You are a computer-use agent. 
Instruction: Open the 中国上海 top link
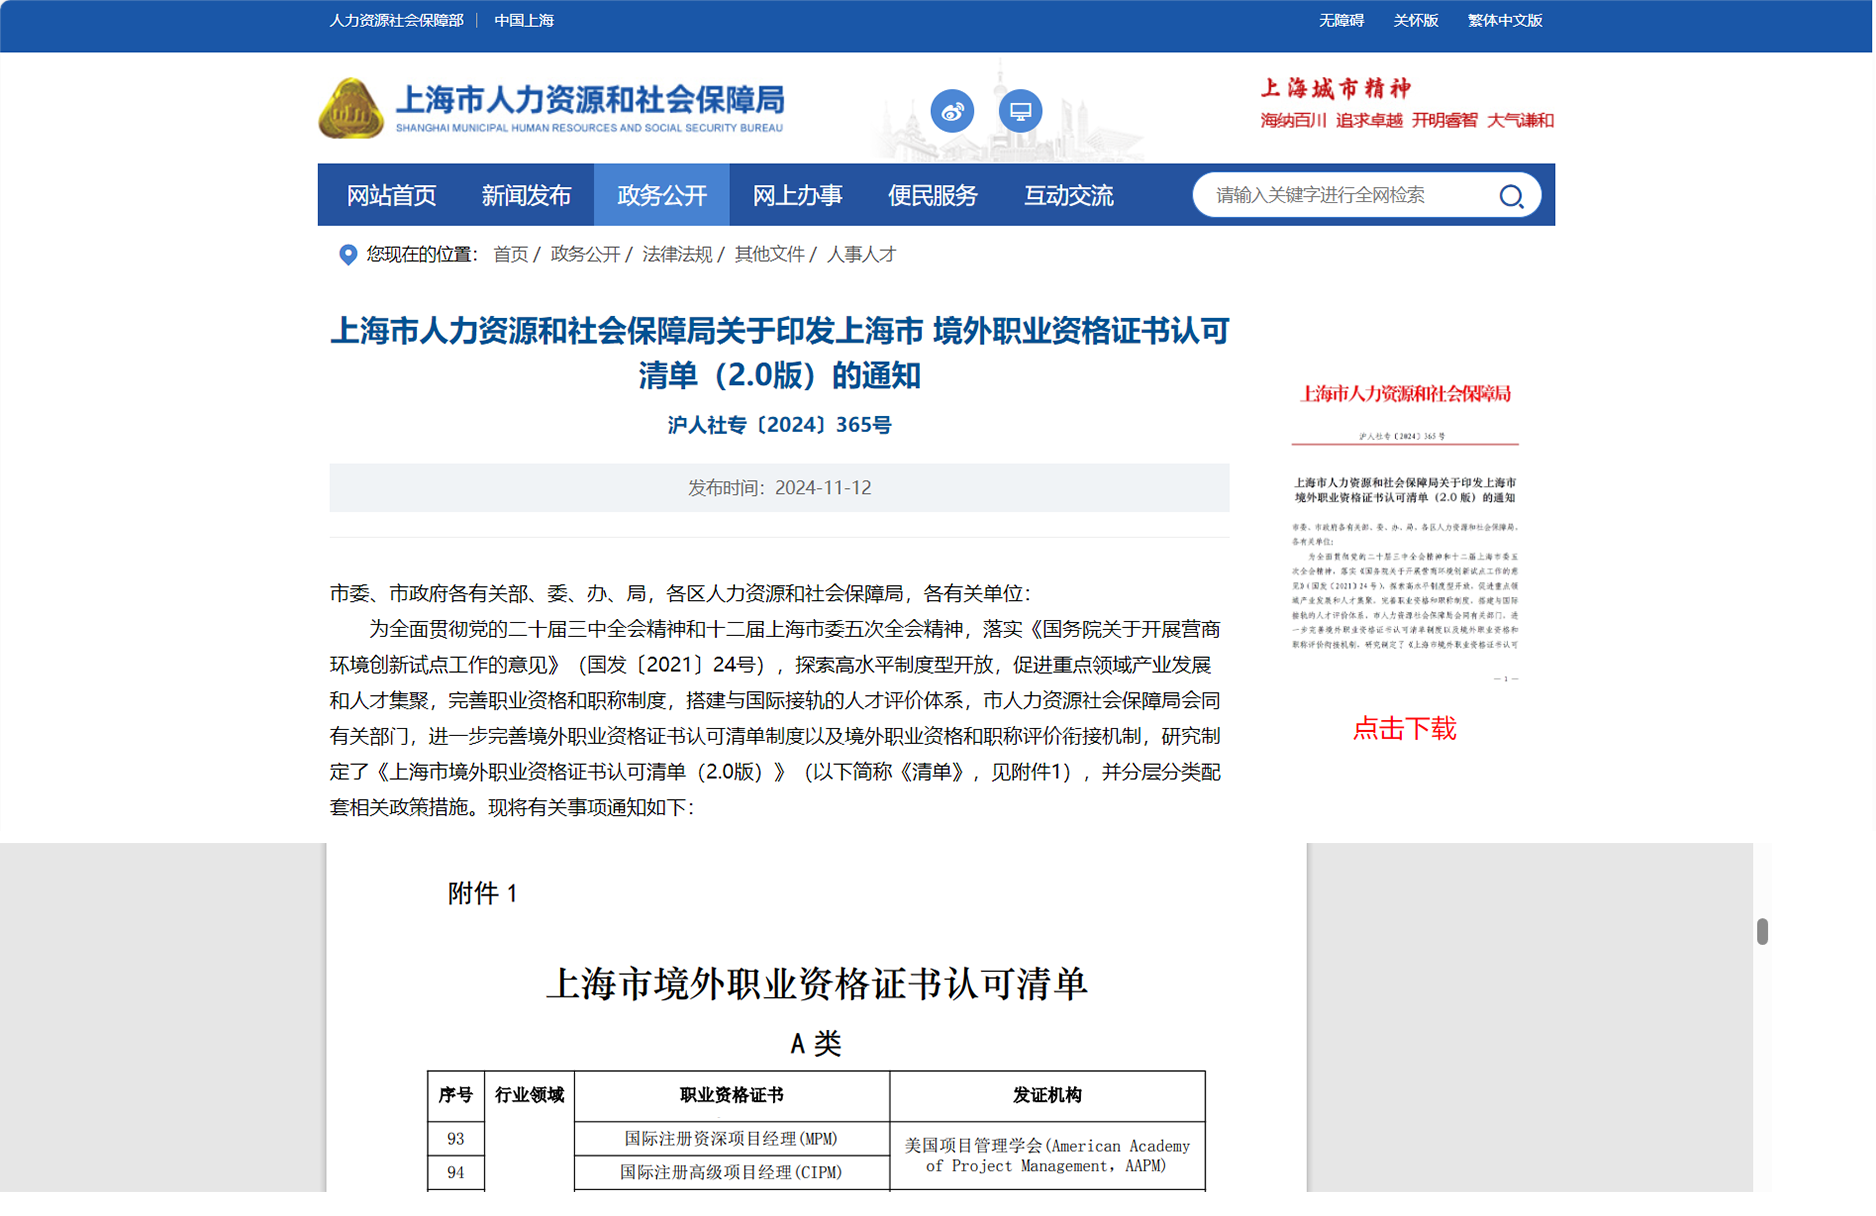coord(524,21)
